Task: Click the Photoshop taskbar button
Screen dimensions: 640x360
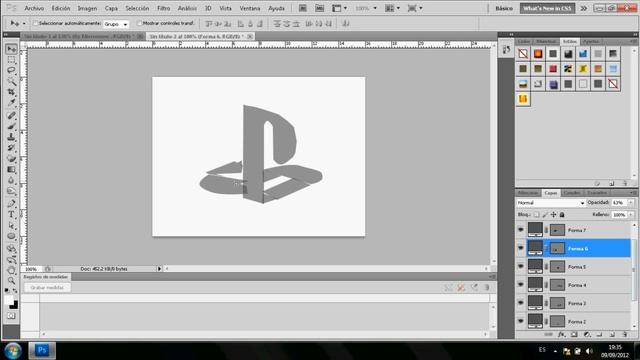Action: (x=42, y=351)
